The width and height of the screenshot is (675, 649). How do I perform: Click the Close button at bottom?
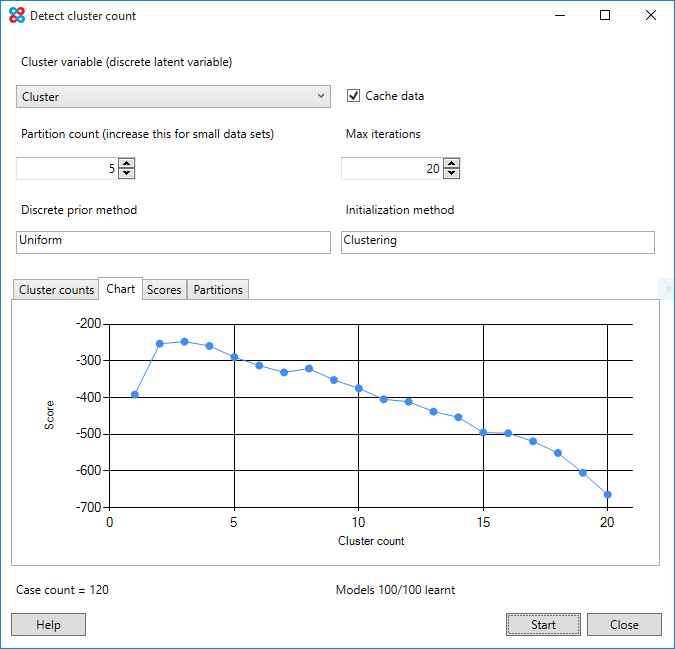tap(624, 625)
